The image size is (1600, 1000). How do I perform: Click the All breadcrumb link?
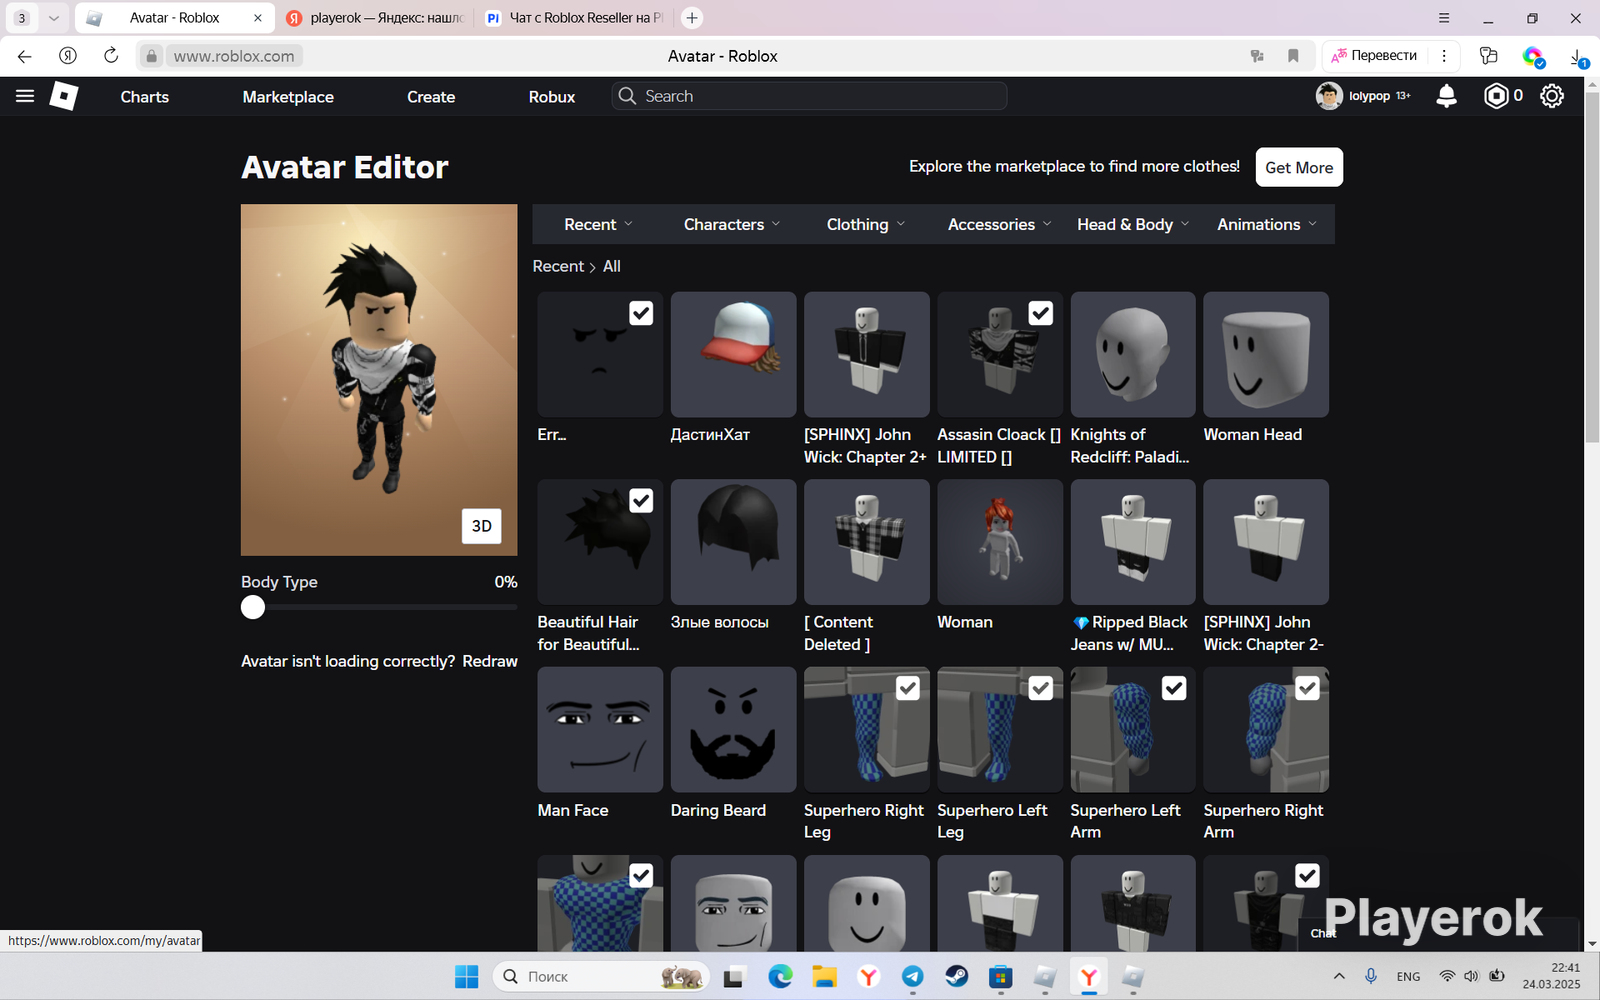(x=612, y=266)
